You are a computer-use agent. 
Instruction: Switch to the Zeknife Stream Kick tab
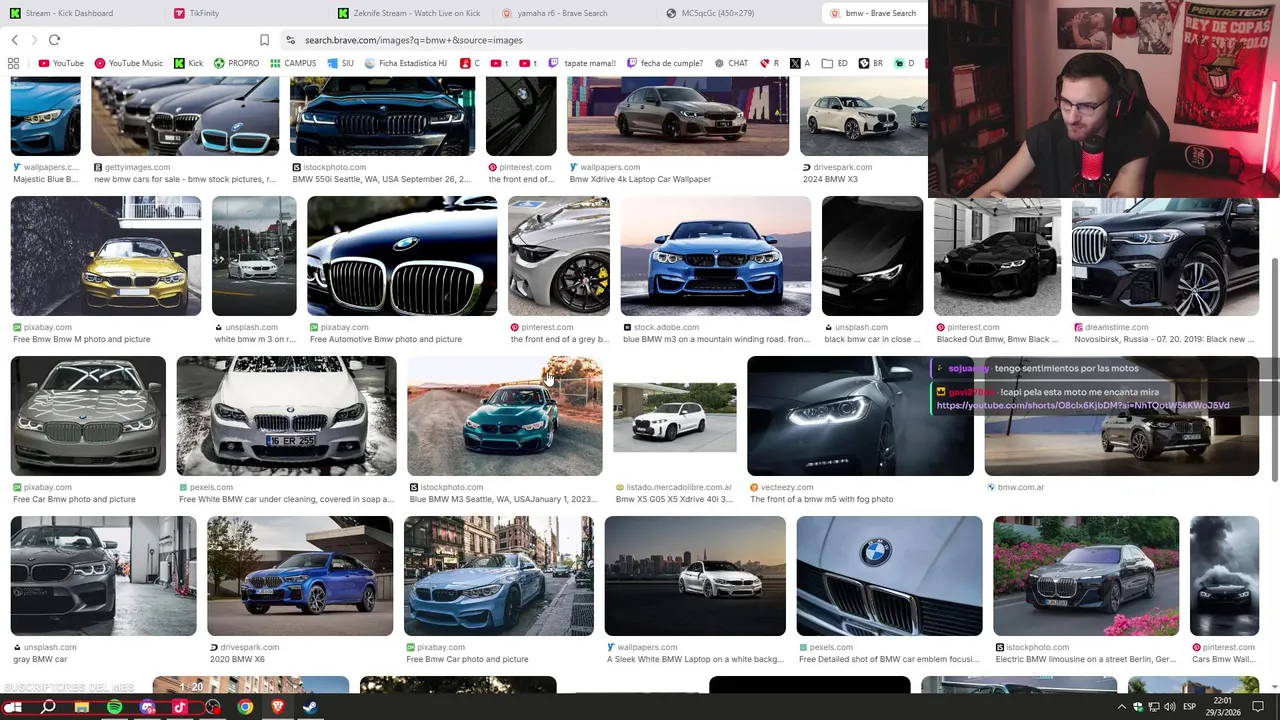click(409, 13)
